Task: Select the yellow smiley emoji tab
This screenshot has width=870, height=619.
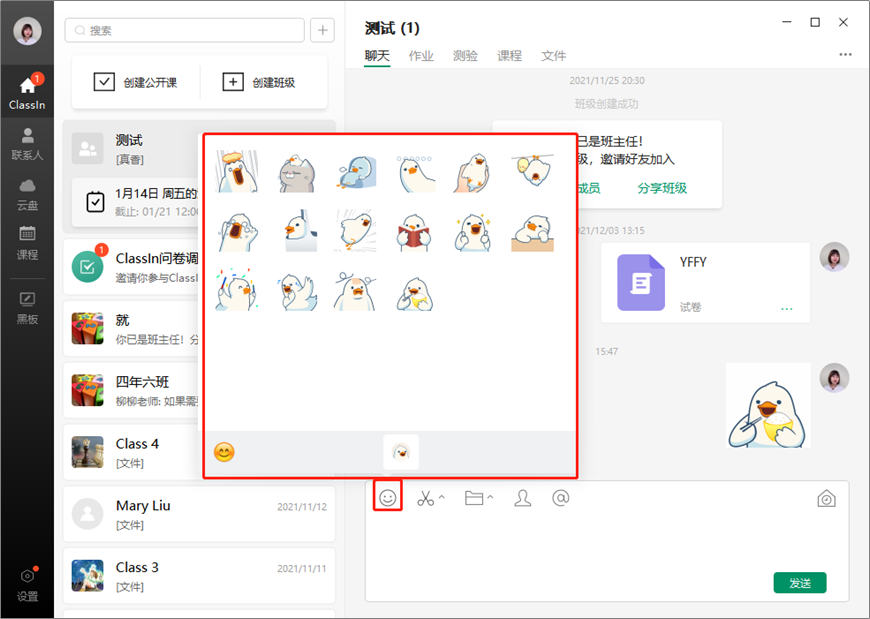Action: point(224,453)
